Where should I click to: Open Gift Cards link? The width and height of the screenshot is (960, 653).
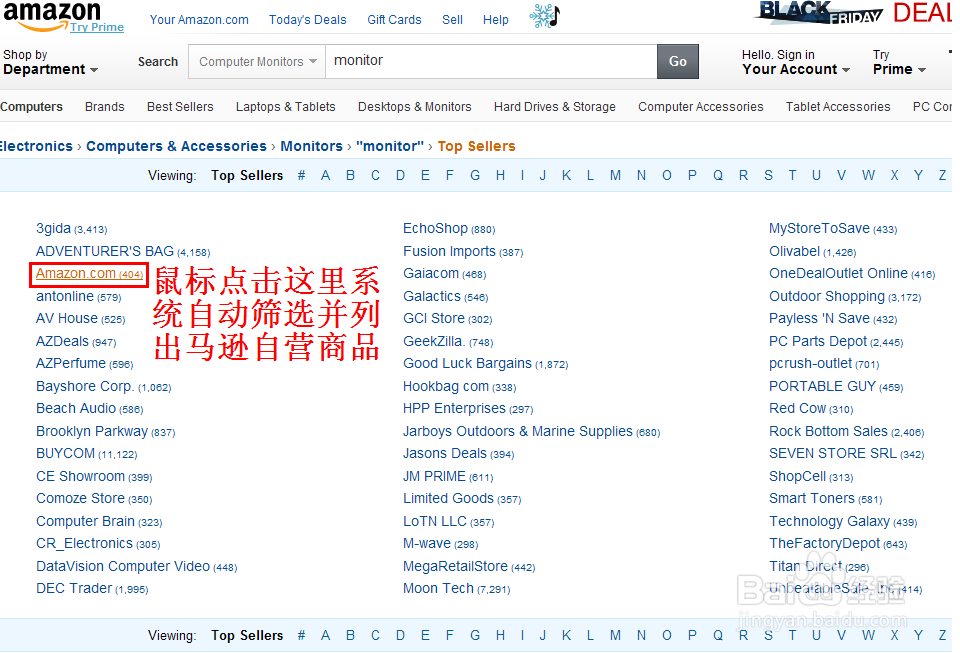pos(394,20)
